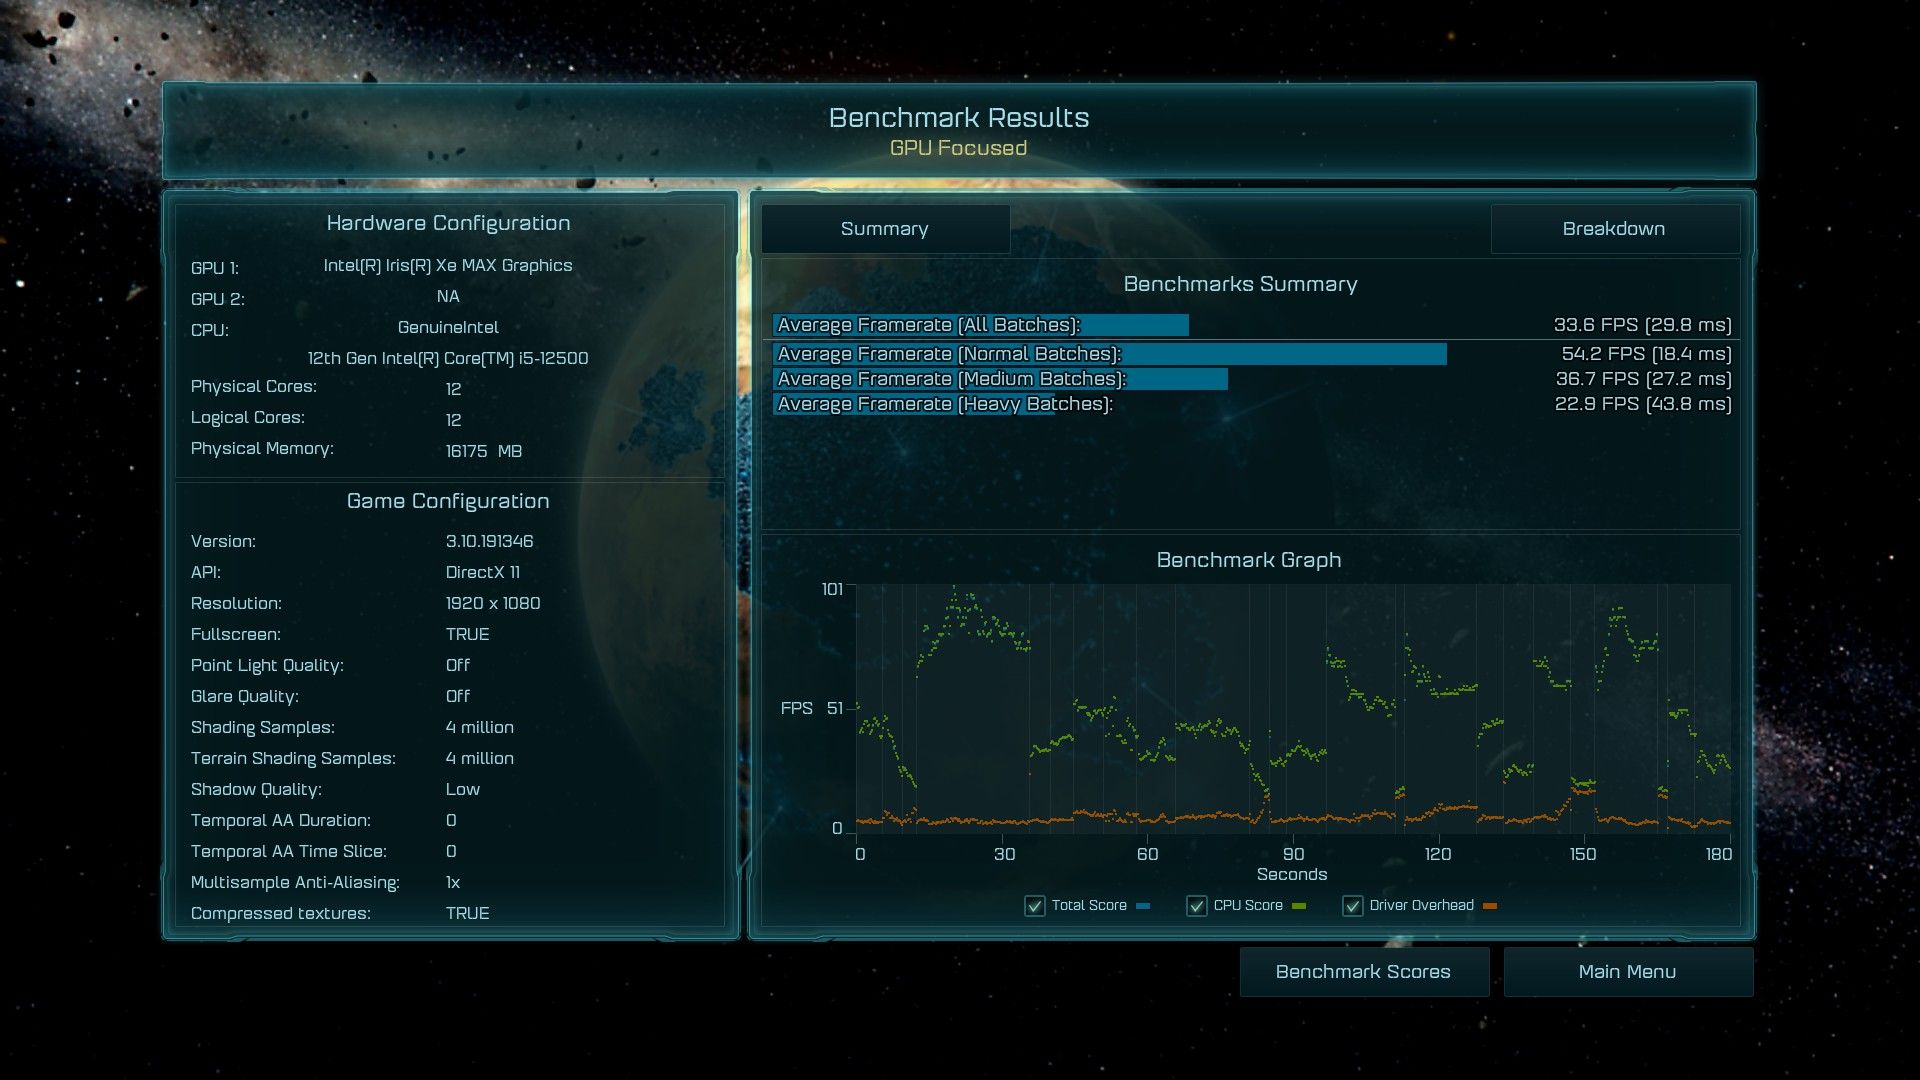Click the 90 seconds graph axis marker
1920x1080 pixels.
click(x=1293, y=854)
